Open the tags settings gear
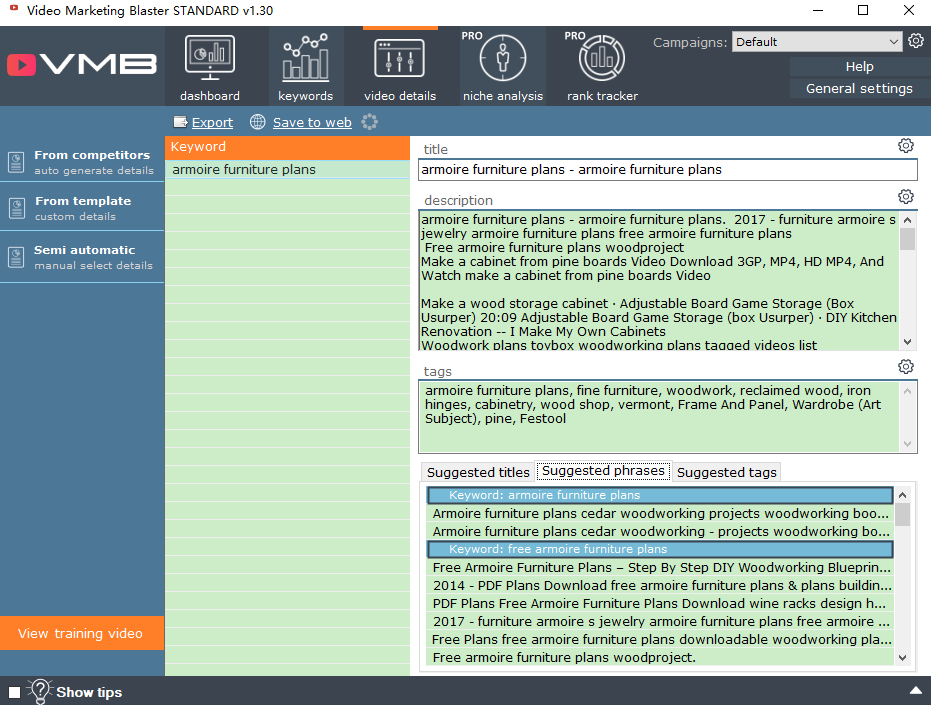This screenshot has width=931, height=705. click(906, 367)
